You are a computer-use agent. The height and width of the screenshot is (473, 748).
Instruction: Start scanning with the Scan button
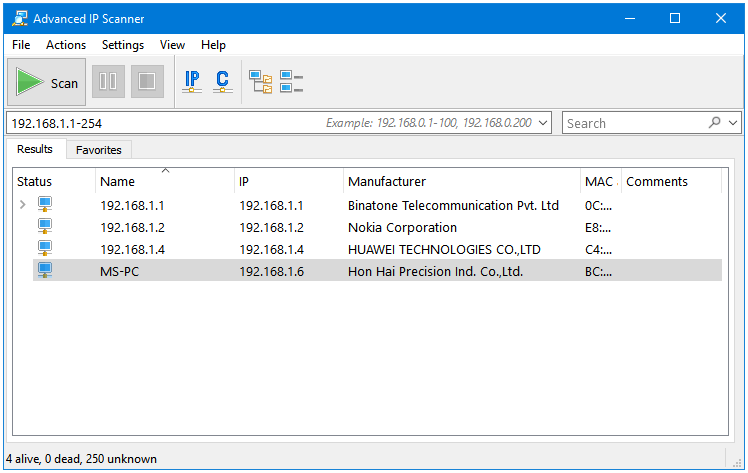46,82
